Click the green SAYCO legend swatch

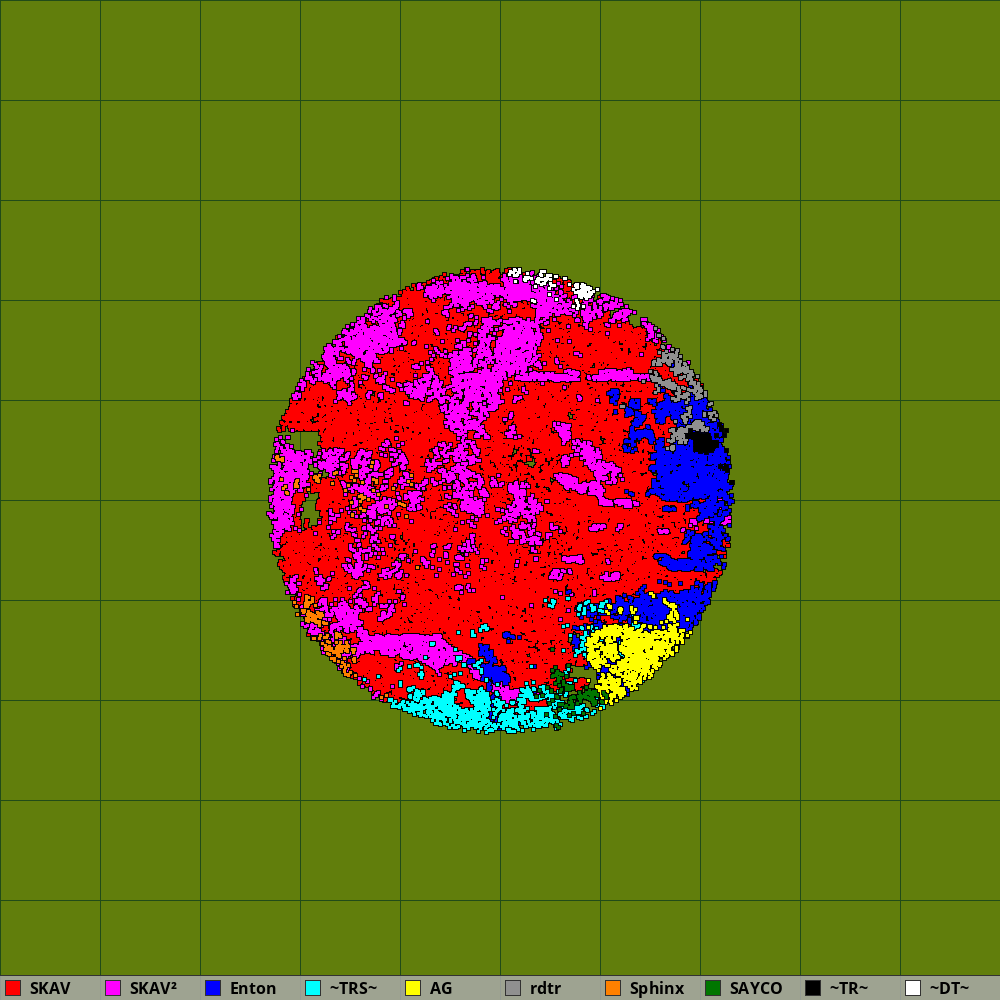713,988
